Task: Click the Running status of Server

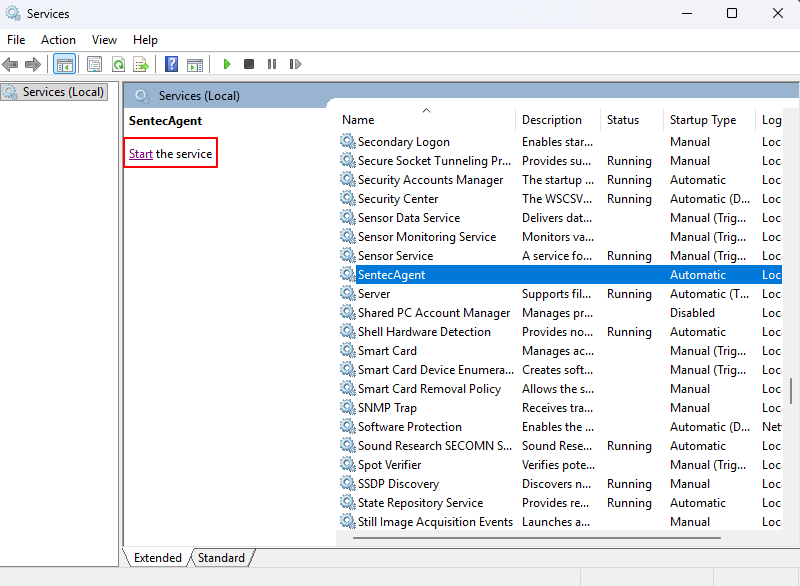Action: [629, 294]
